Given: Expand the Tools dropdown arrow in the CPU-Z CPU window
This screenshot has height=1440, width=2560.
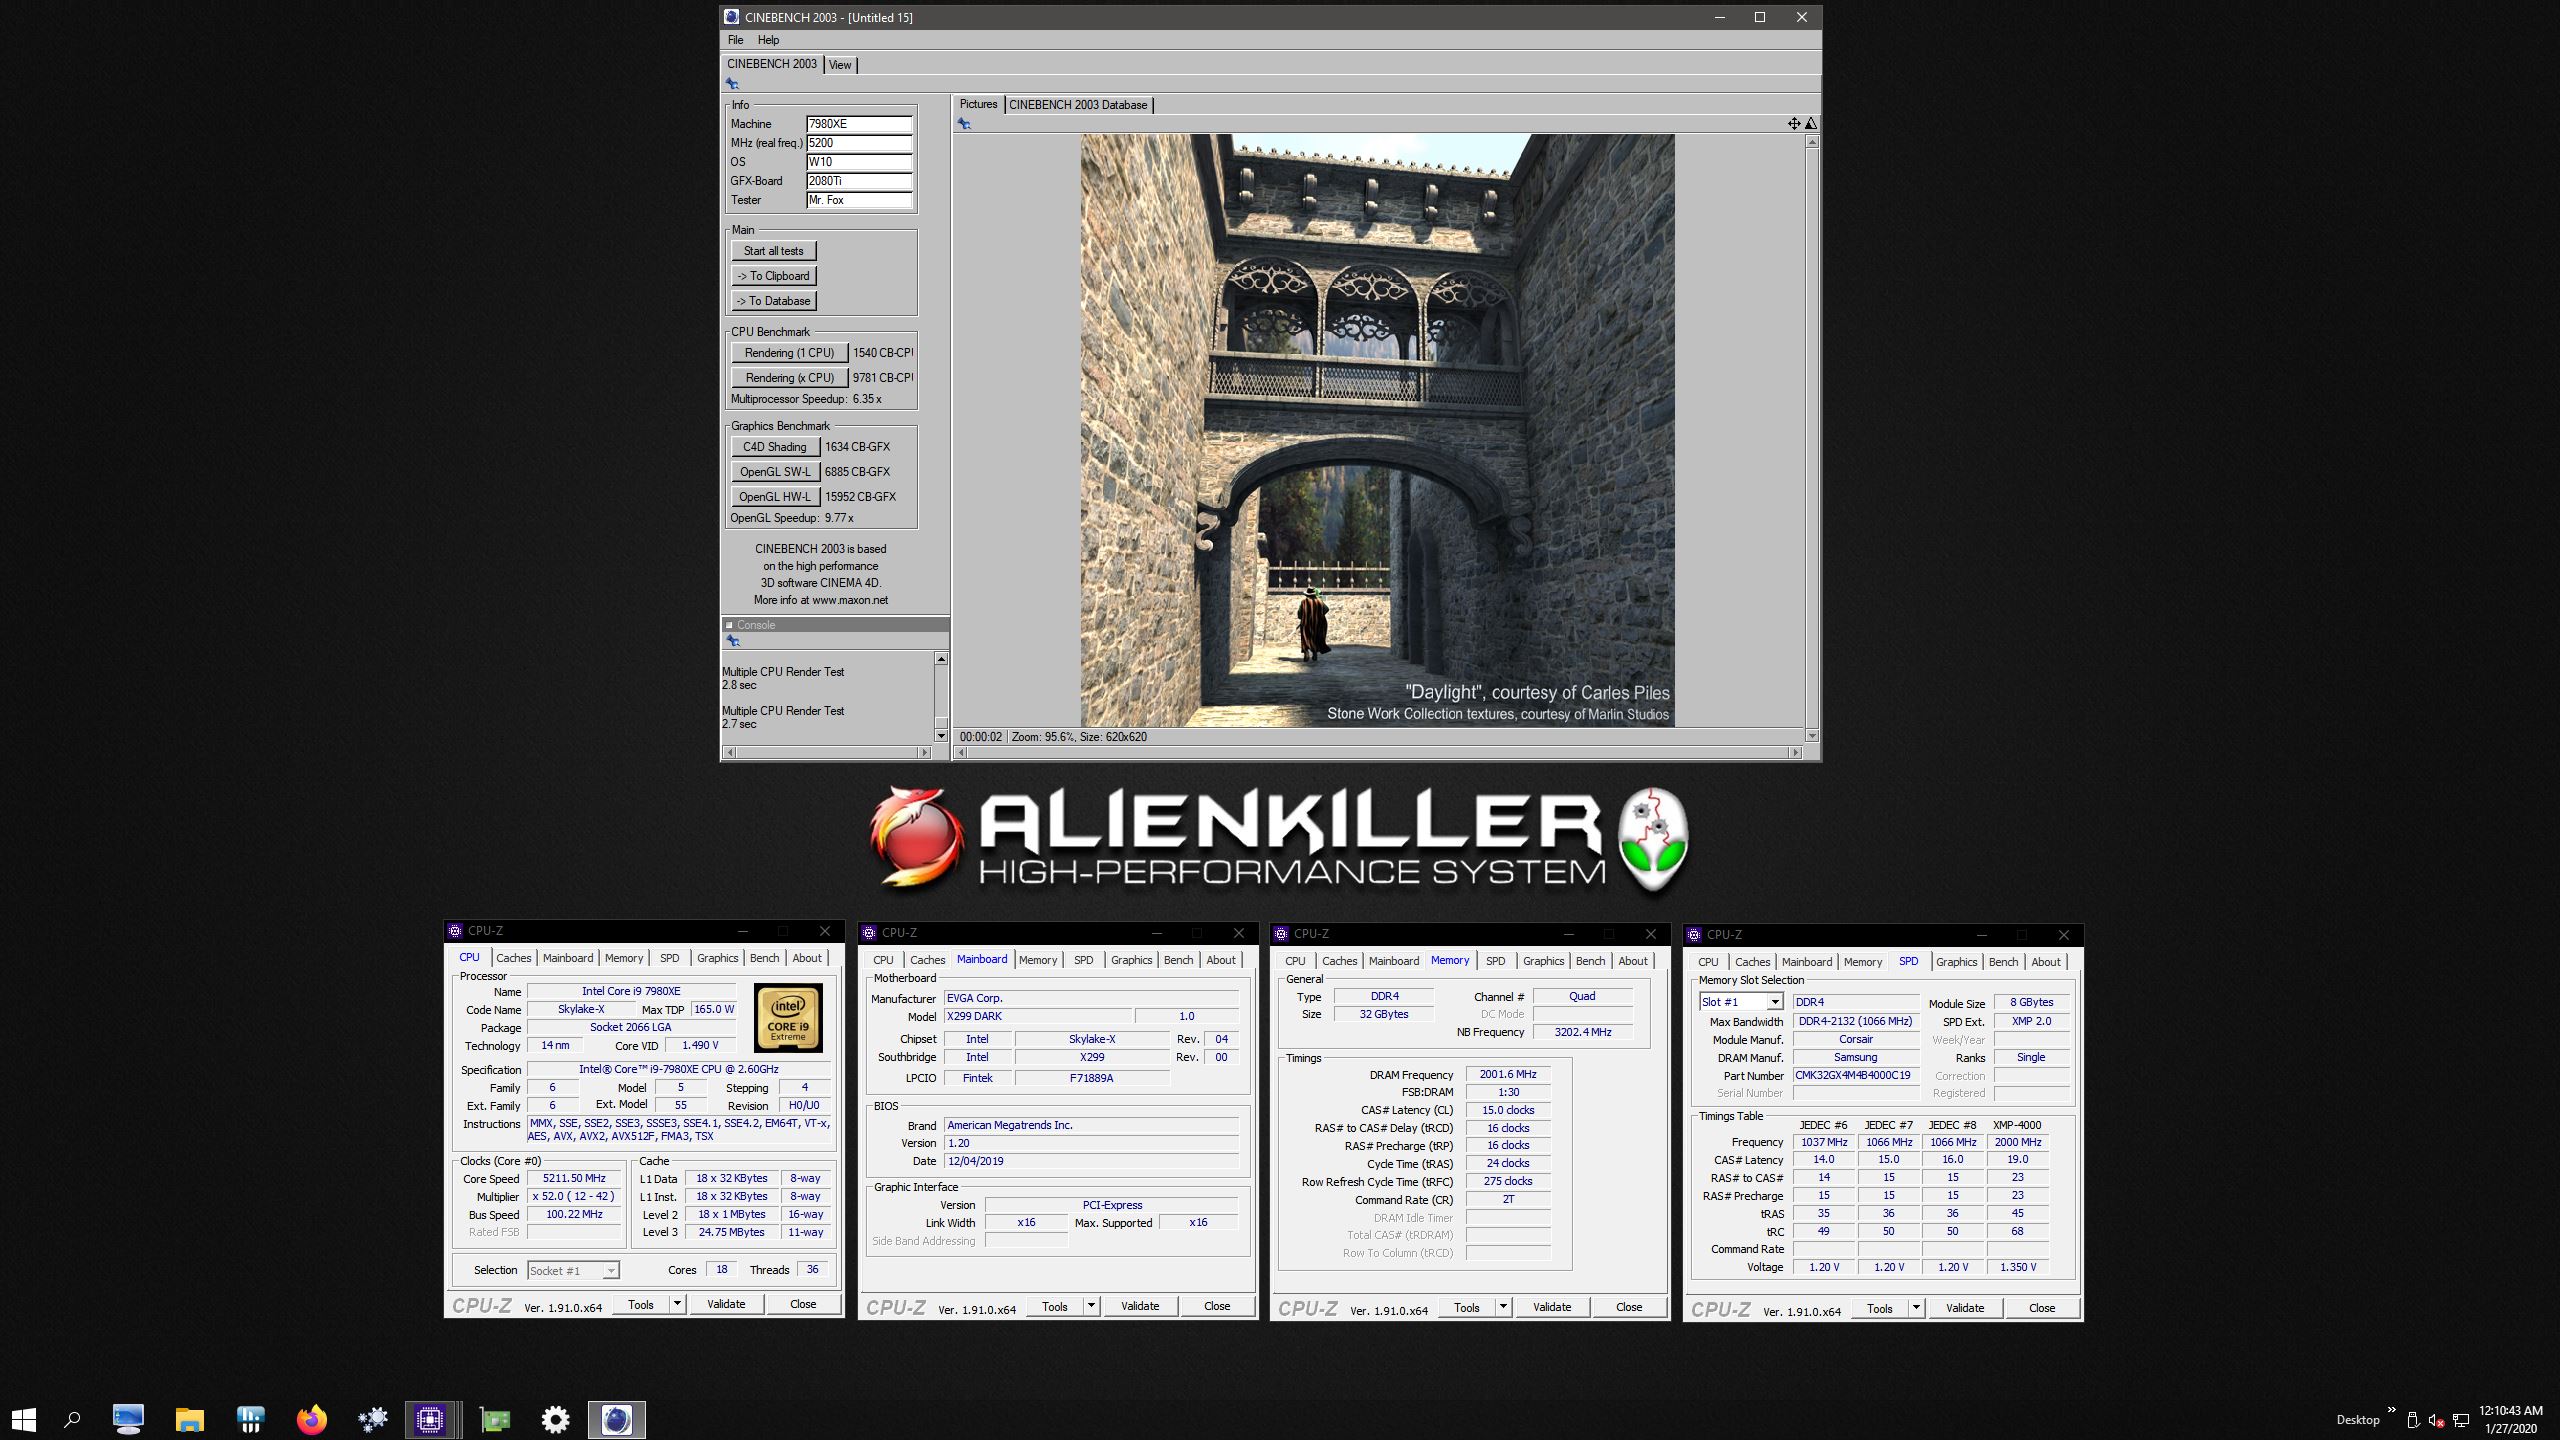Looking at the screenshot, I should [677, 1304].
